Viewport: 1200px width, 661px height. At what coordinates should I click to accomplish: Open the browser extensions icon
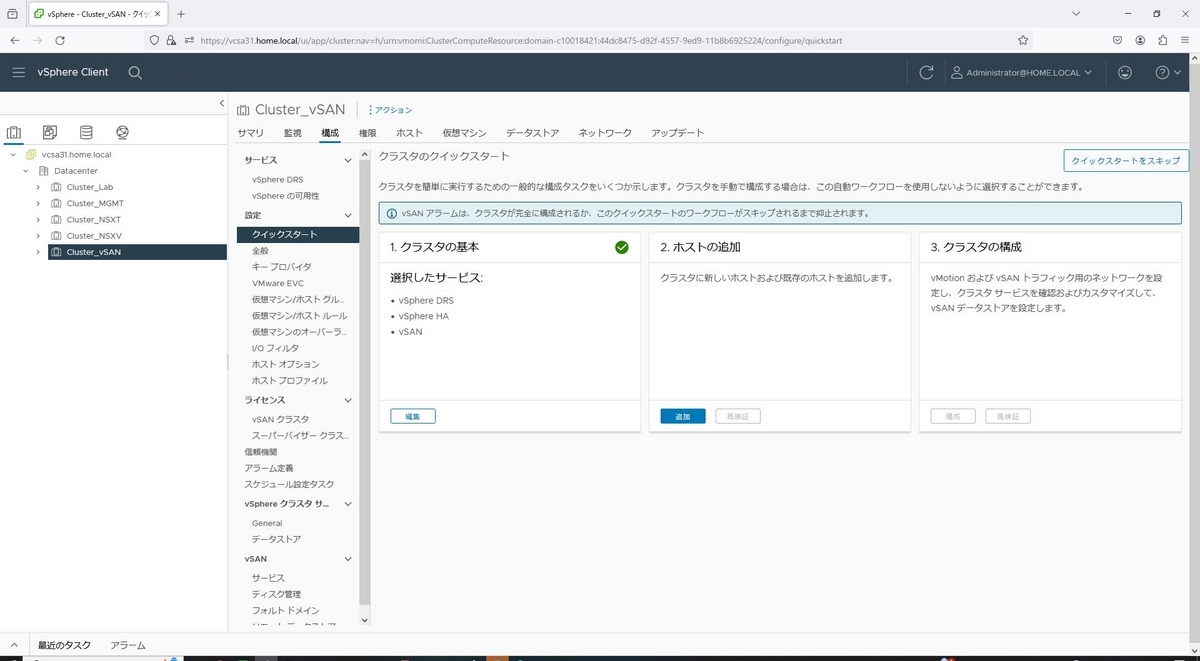point(1162,40)
